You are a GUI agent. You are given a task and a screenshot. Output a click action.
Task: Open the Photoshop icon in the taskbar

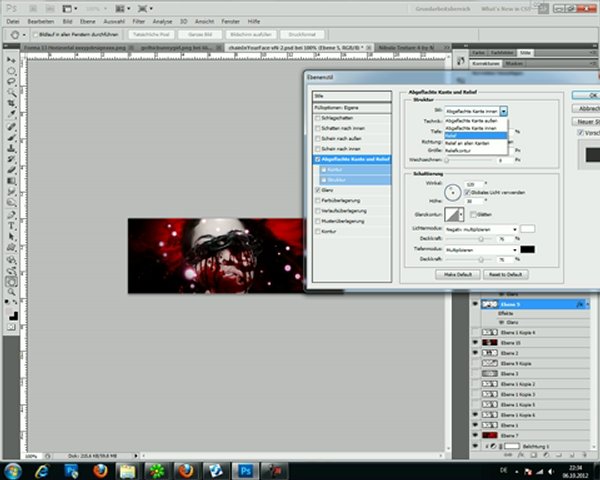pos(244,469)
